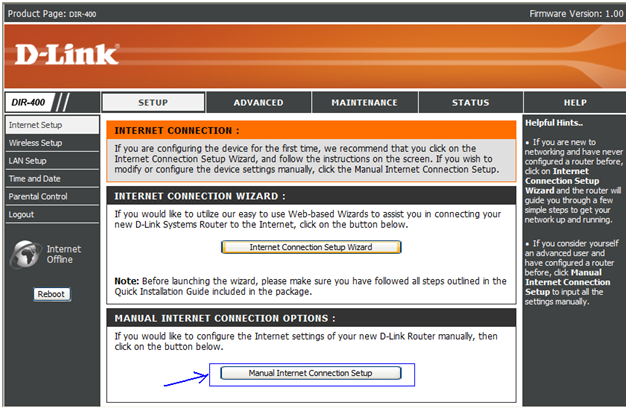The height and width of the screenshot is (410, 628).
Task: Switch to the ADVANCED tab
Action: tap(258, 102)
